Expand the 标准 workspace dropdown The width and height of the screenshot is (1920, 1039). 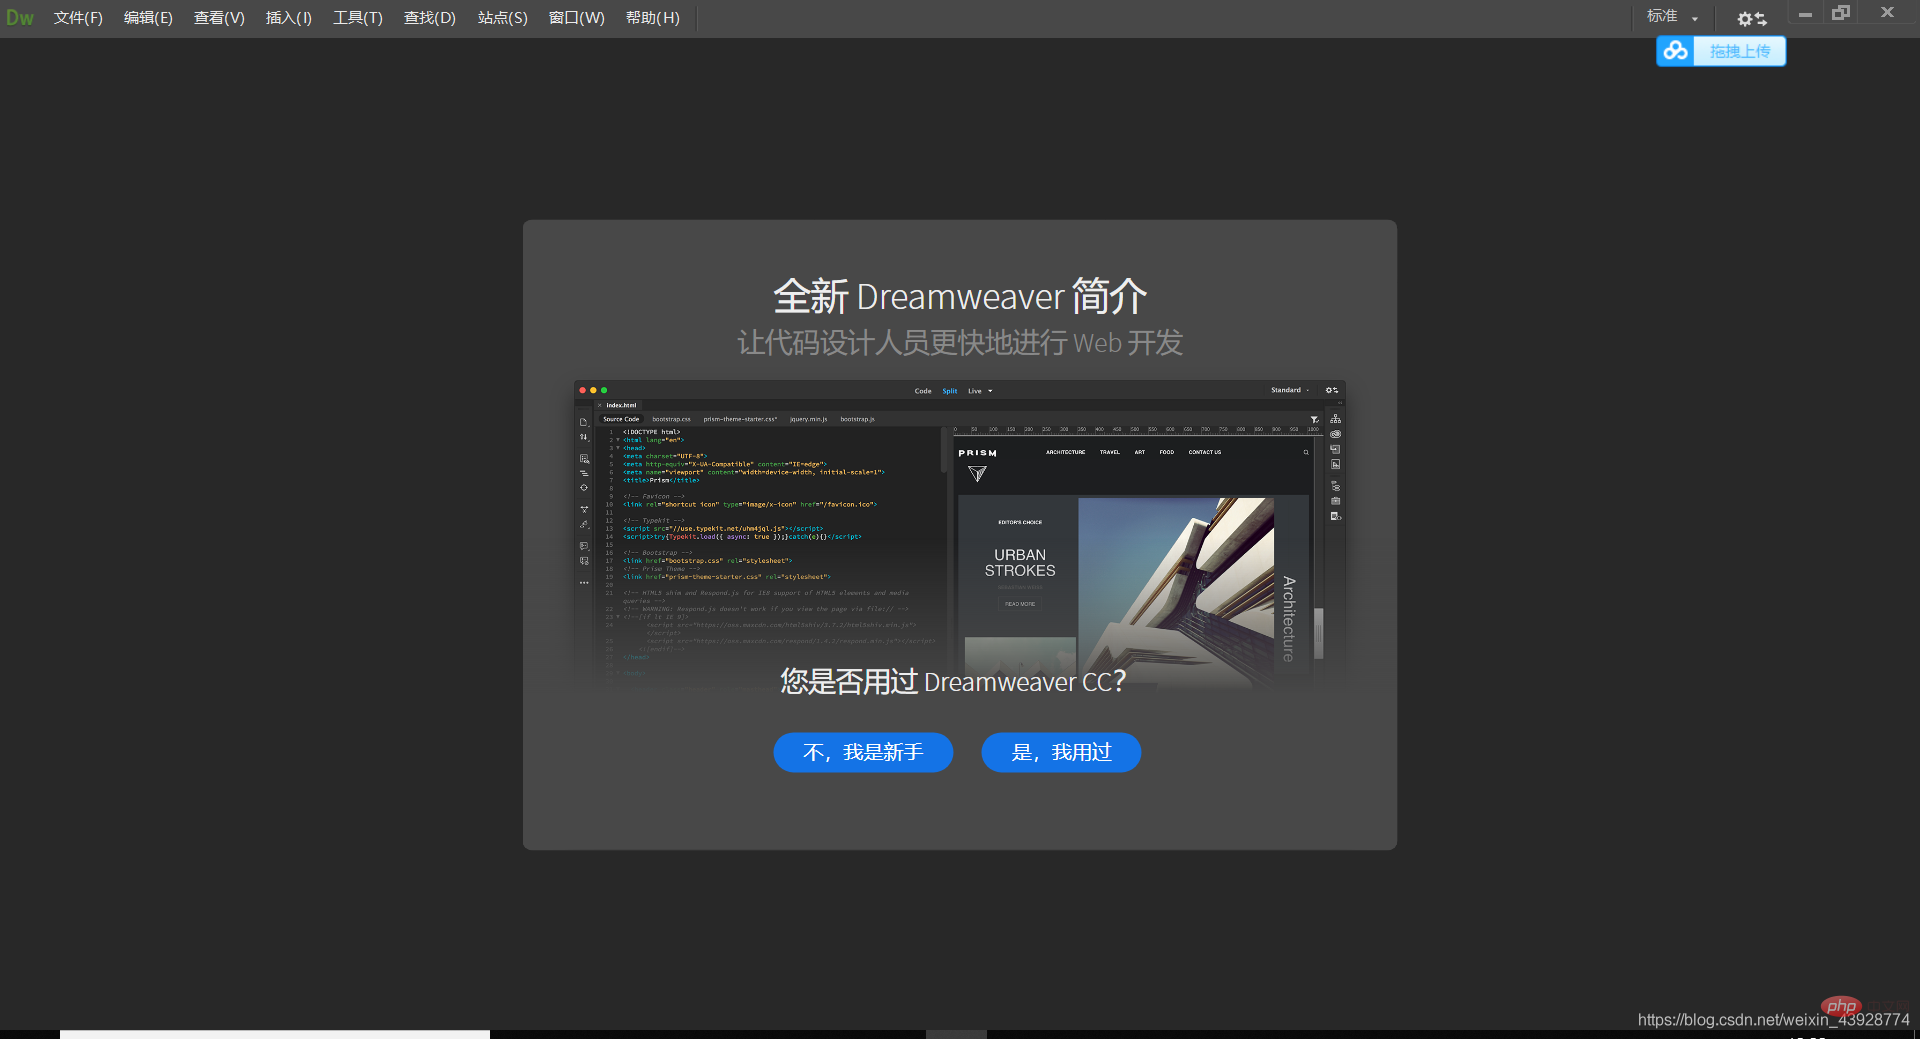pos(1672,17)
